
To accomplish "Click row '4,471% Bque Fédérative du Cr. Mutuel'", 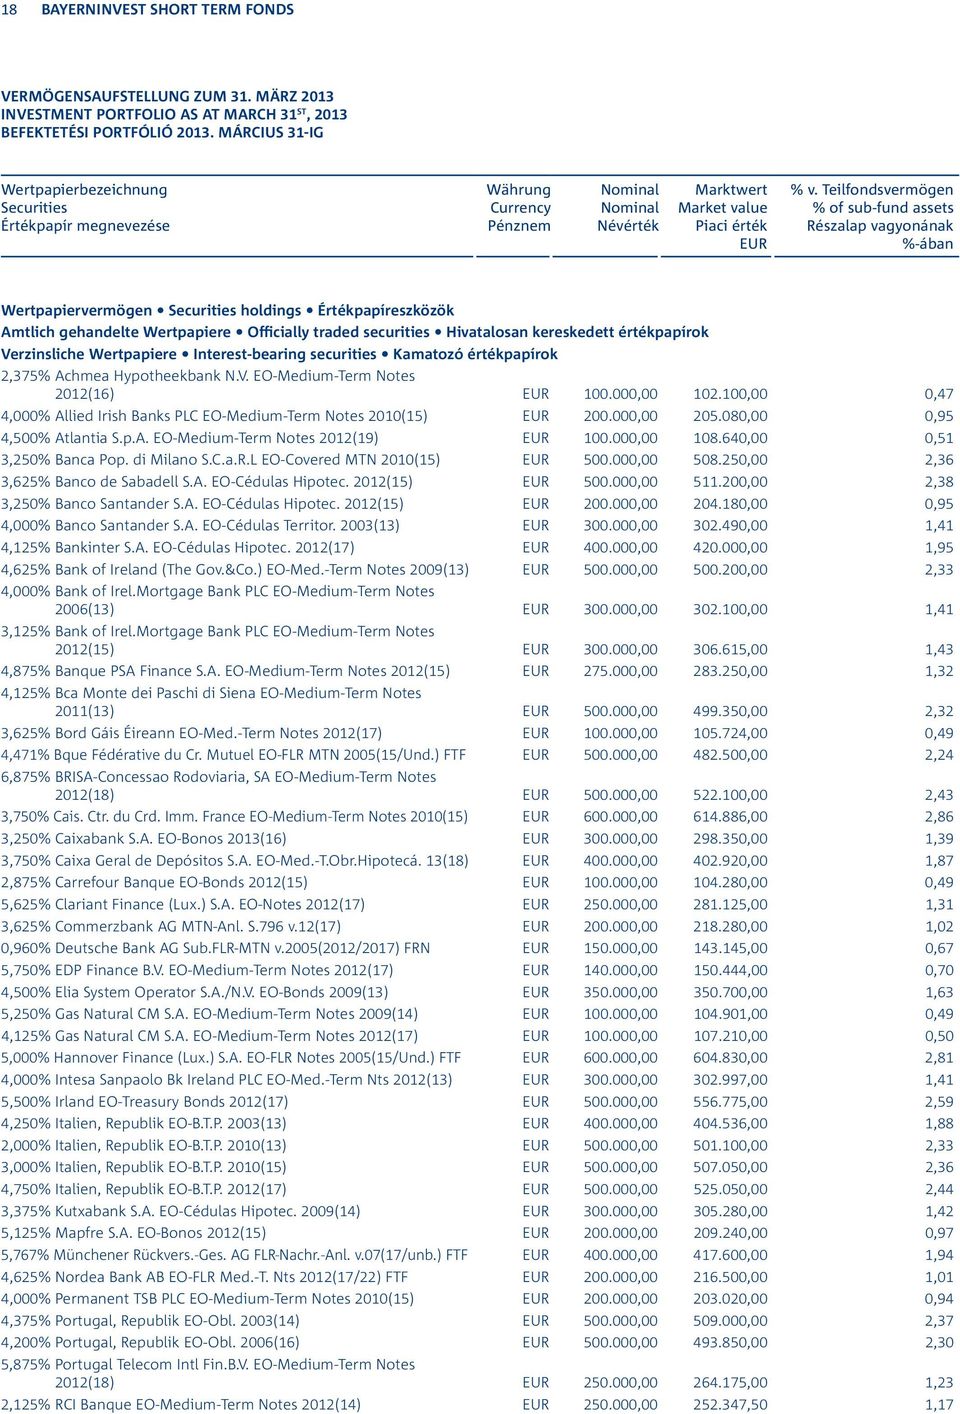I will pos(477,755).
